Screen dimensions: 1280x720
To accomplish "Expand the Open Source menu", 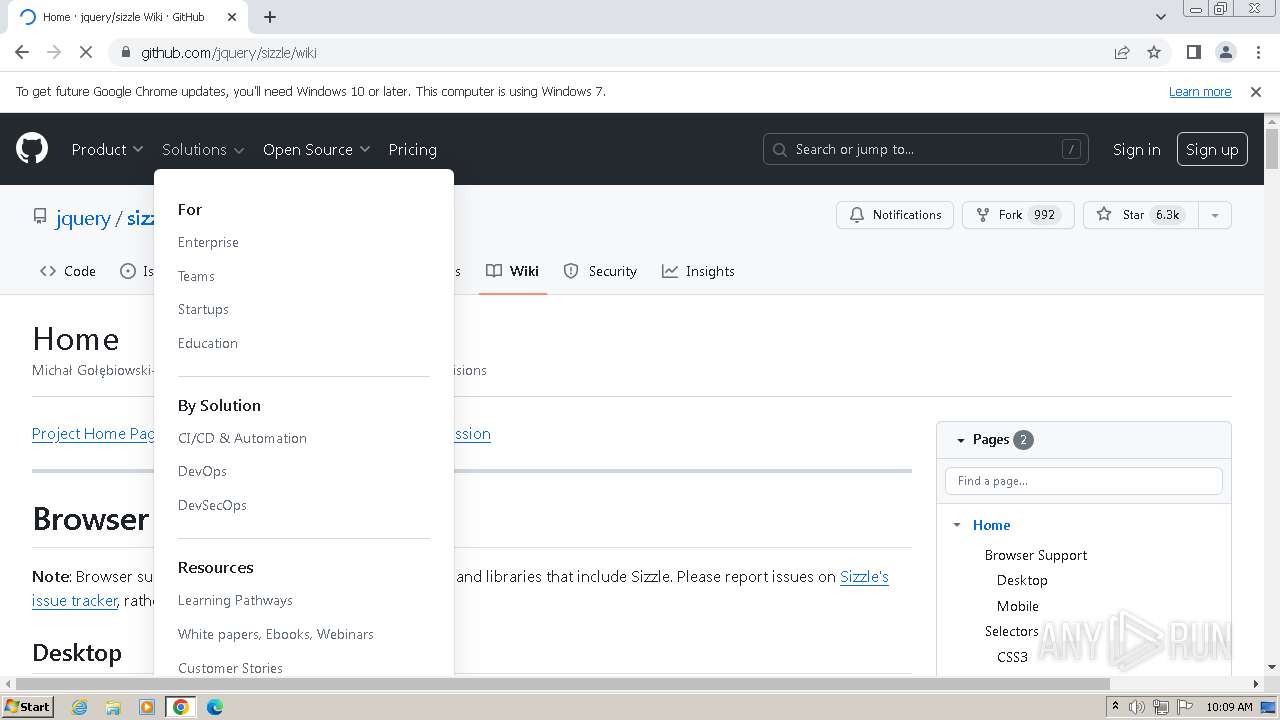I will click(316, 149).
